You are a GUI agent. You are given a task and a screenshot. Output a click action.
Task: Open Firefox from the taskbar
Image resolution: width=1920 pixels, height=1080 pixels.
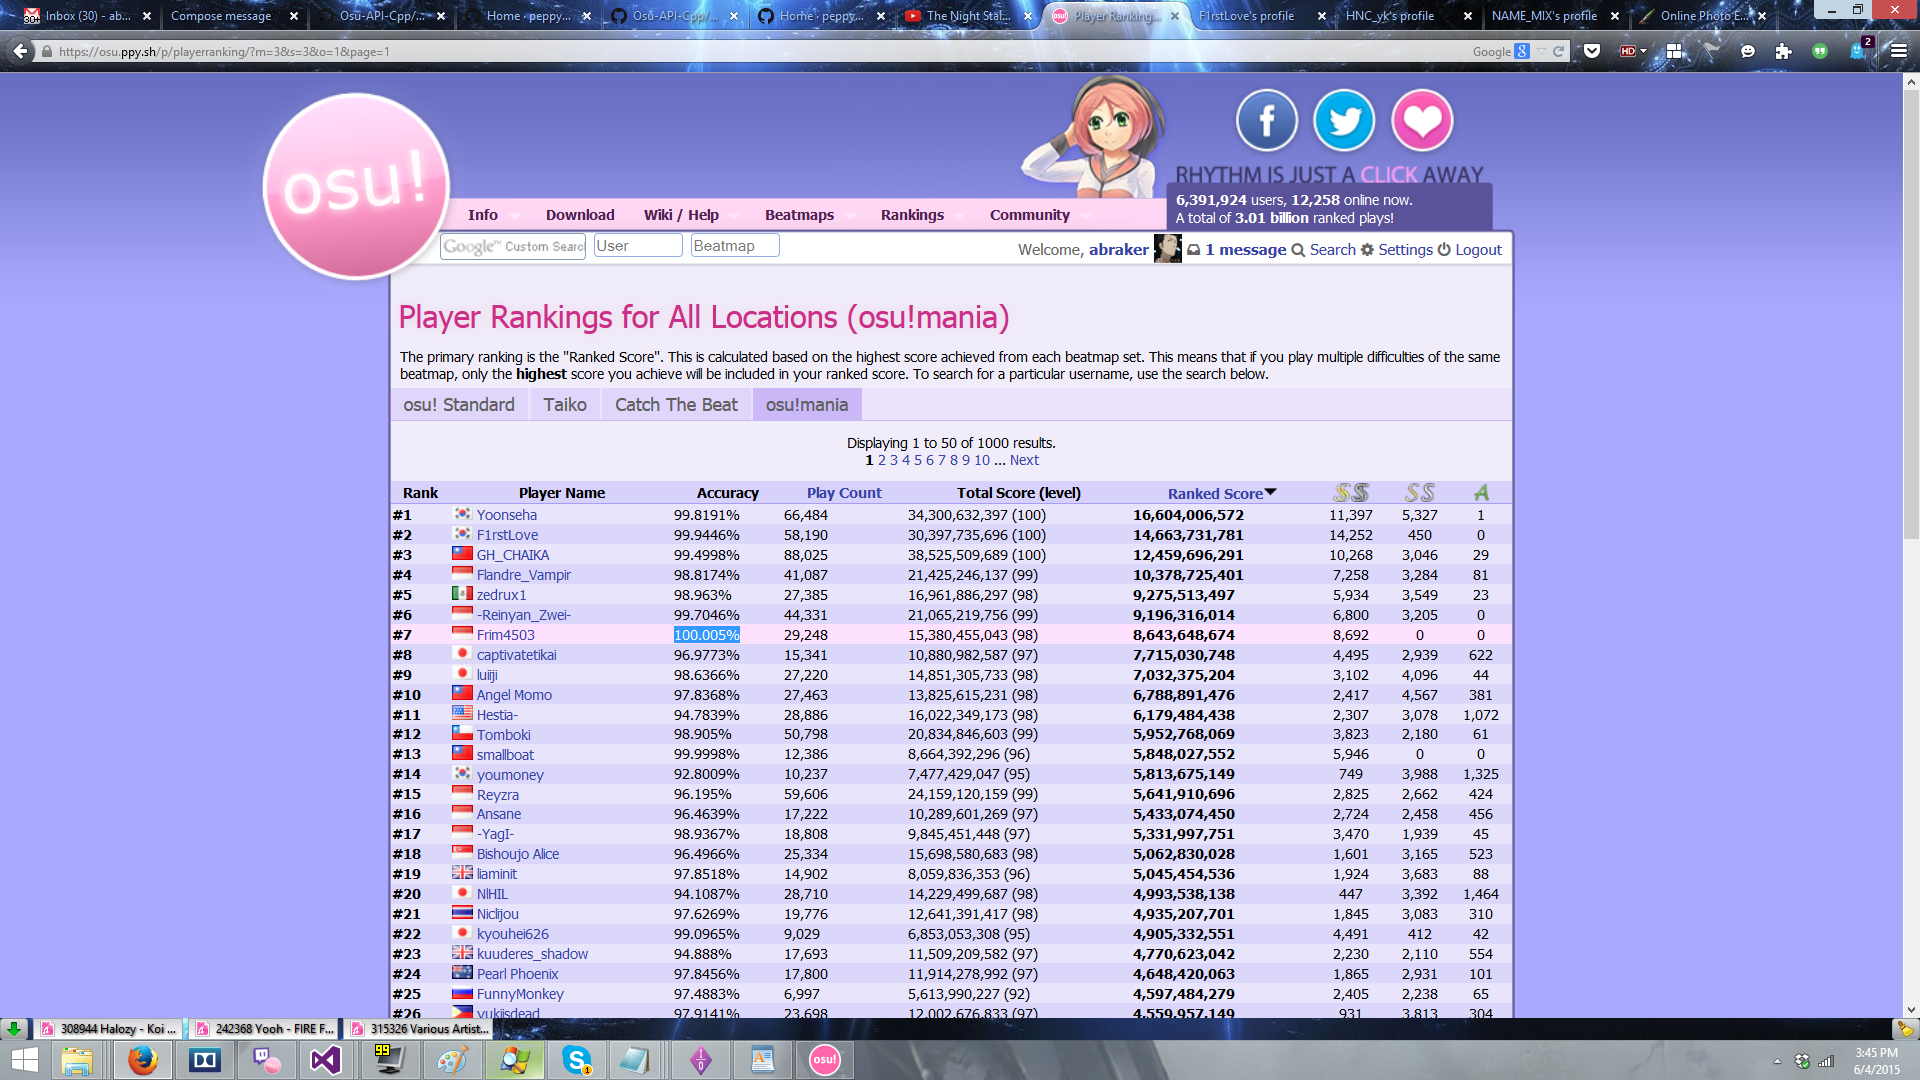coord(143,1060)
